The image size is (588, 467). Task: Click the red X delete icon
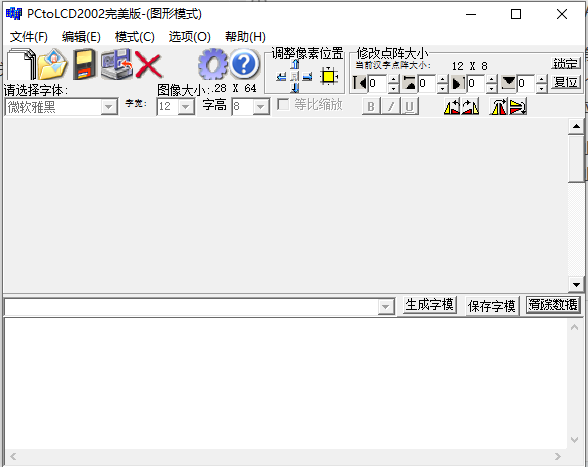148,65
